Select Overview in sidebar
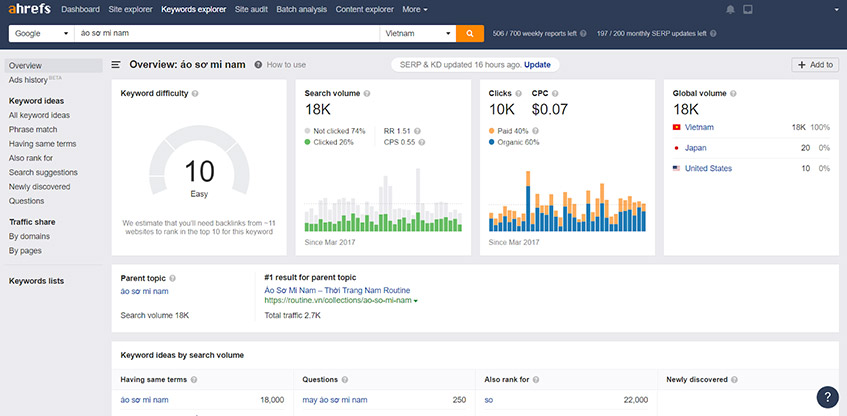The width and height of the screenshot is (847, 416). (x=53, y=65)
